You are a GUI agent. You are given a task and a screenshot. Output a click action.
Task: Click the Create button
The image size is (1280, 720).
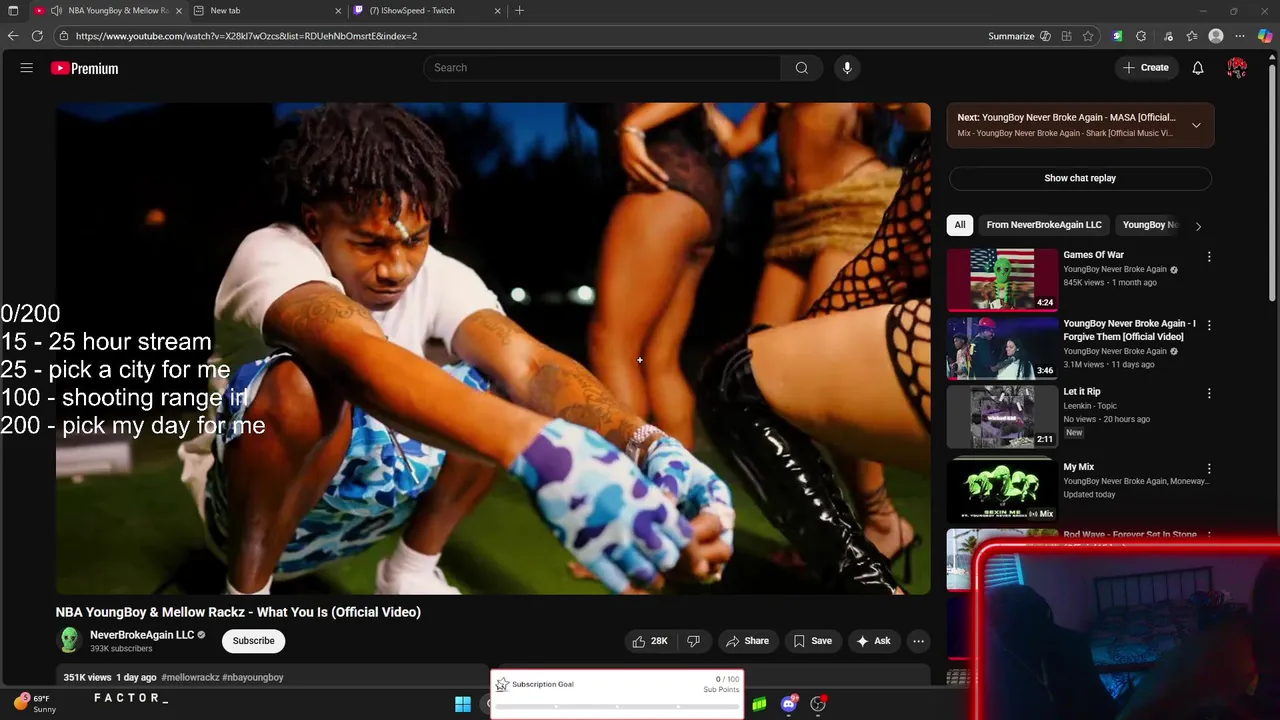[x=1145, y=68]
